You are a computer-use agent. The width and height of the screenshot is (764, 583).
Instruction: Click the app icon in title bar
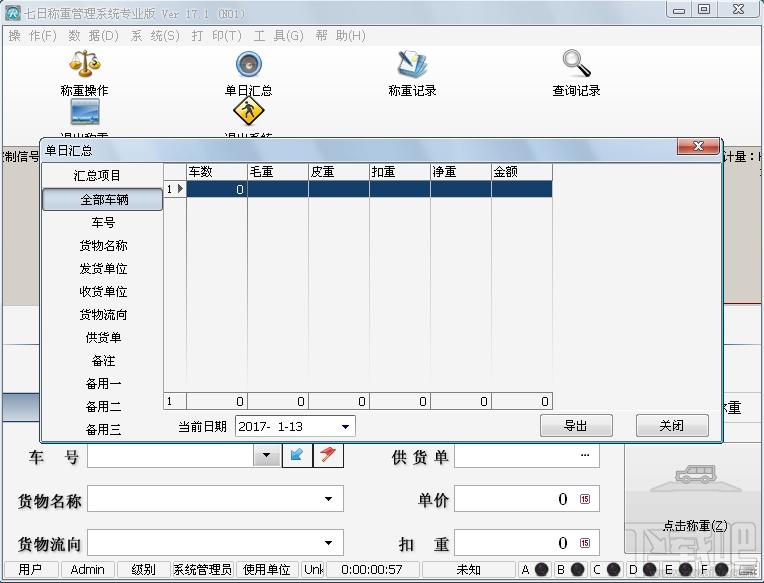(x=13, y=12)
